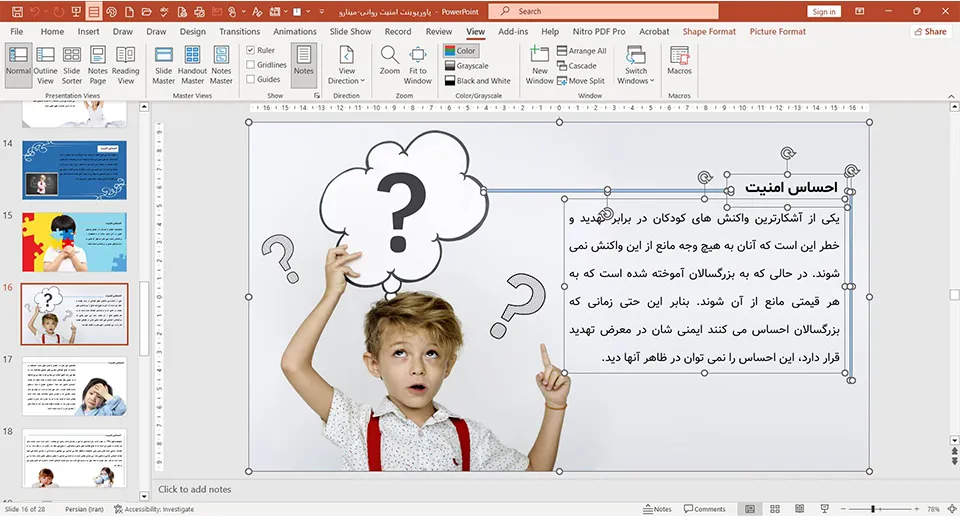
Task: Fit slide to window
Action: pyautogui.click(x=418, y=65)
